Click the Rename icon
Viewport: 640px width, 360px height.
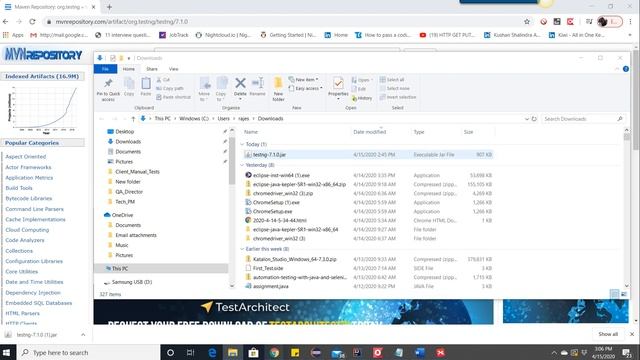coord(258,83)
